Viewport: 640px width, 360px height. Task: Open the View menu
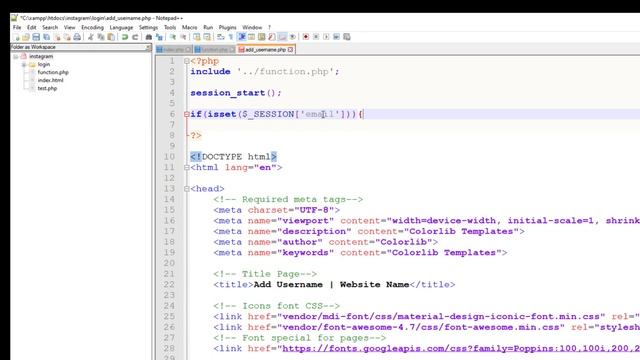(69, 27)
